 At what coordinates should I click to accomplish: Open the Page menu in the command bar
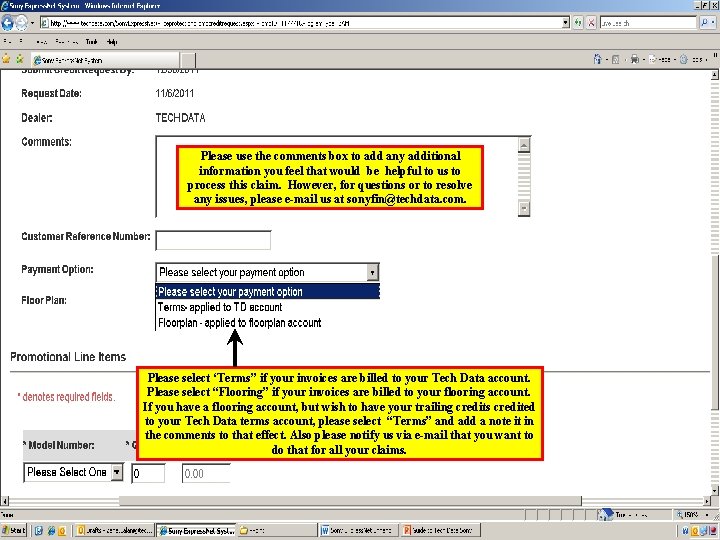coord(662,59)
